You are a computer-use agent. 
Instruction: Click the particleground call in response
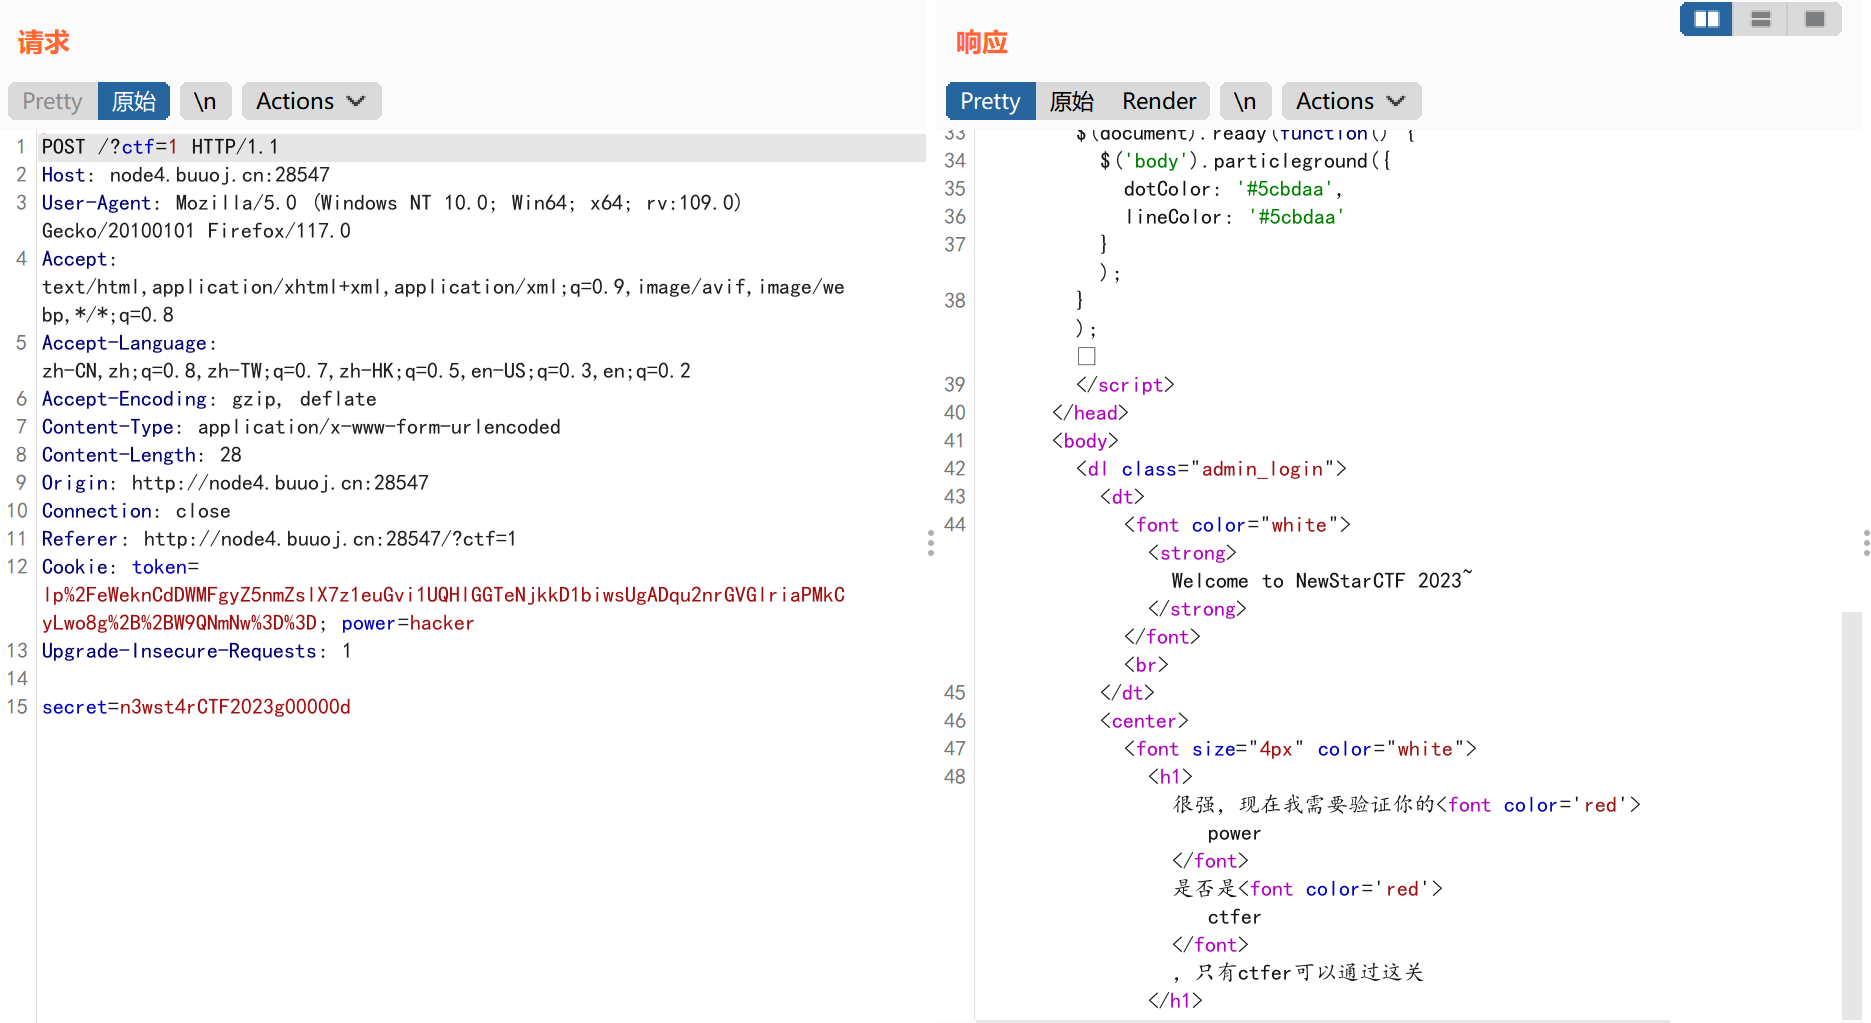pyautogui.click(x=1245, y=161)
